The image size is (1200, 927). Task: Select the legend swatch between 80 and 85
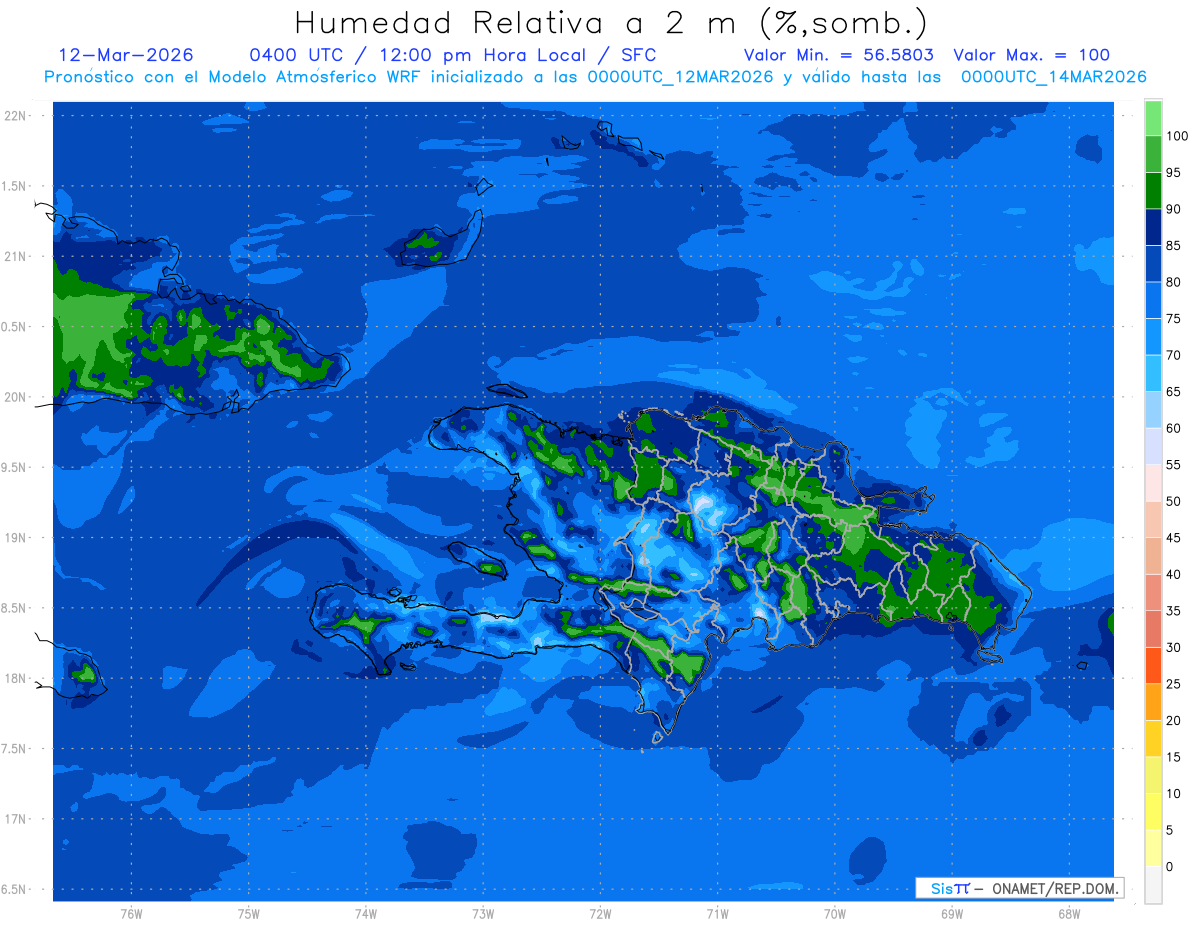[1153, 264]
